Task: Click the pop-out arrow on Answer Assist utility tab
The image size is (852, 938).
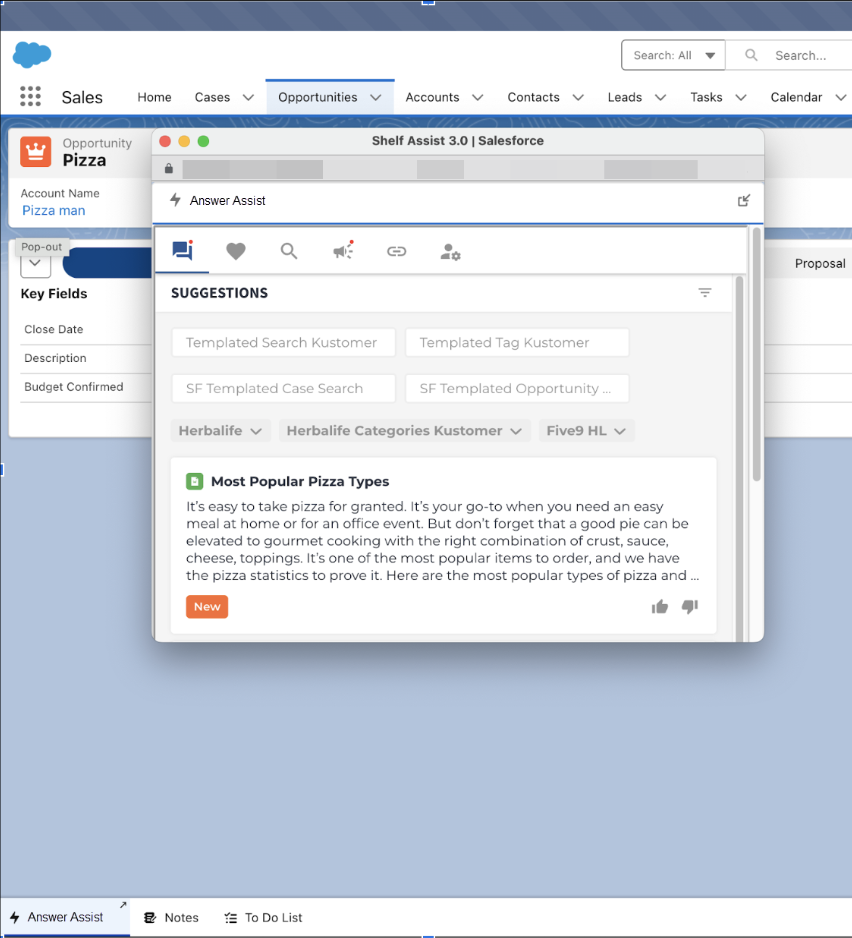Action: pyautogui.click(x=123, y=905)
